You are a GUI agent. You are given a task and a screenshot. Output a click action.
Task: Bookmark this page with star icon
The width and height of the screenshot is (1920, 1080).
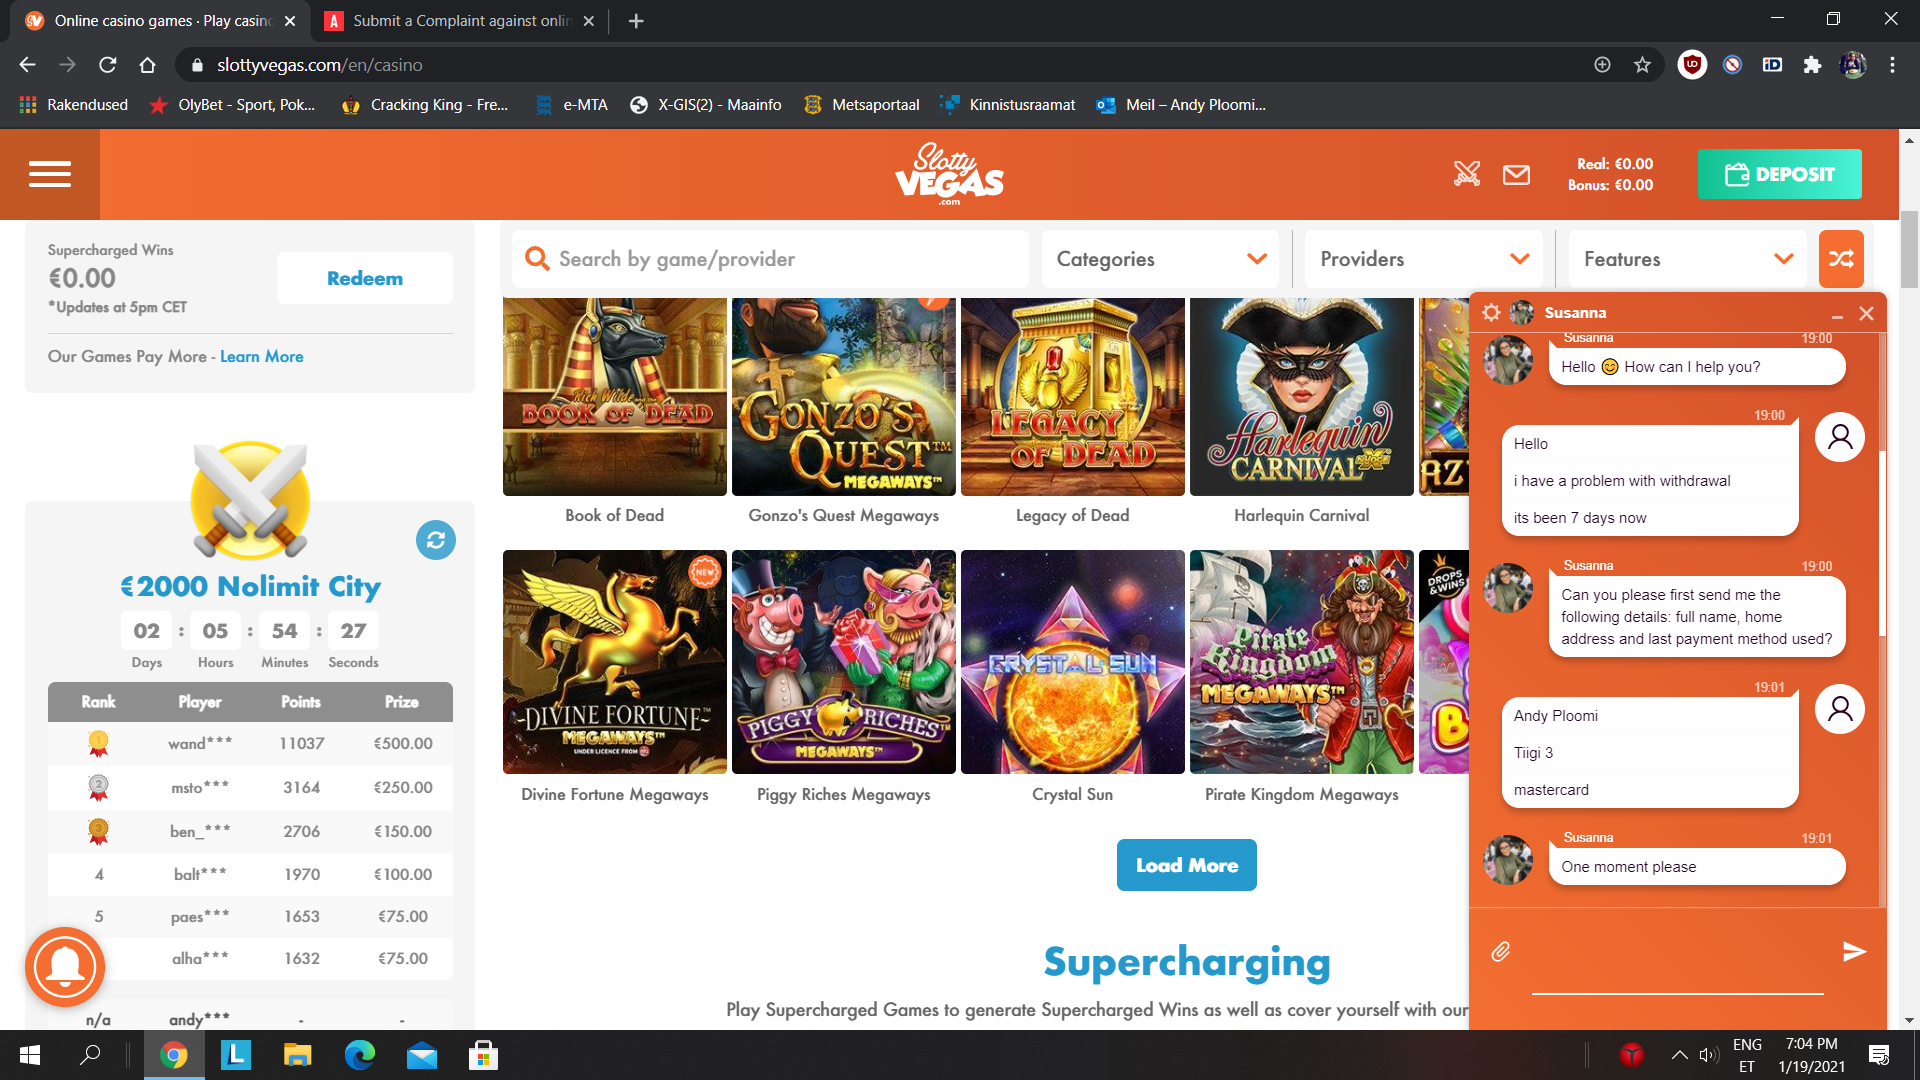coord(1642,65)
